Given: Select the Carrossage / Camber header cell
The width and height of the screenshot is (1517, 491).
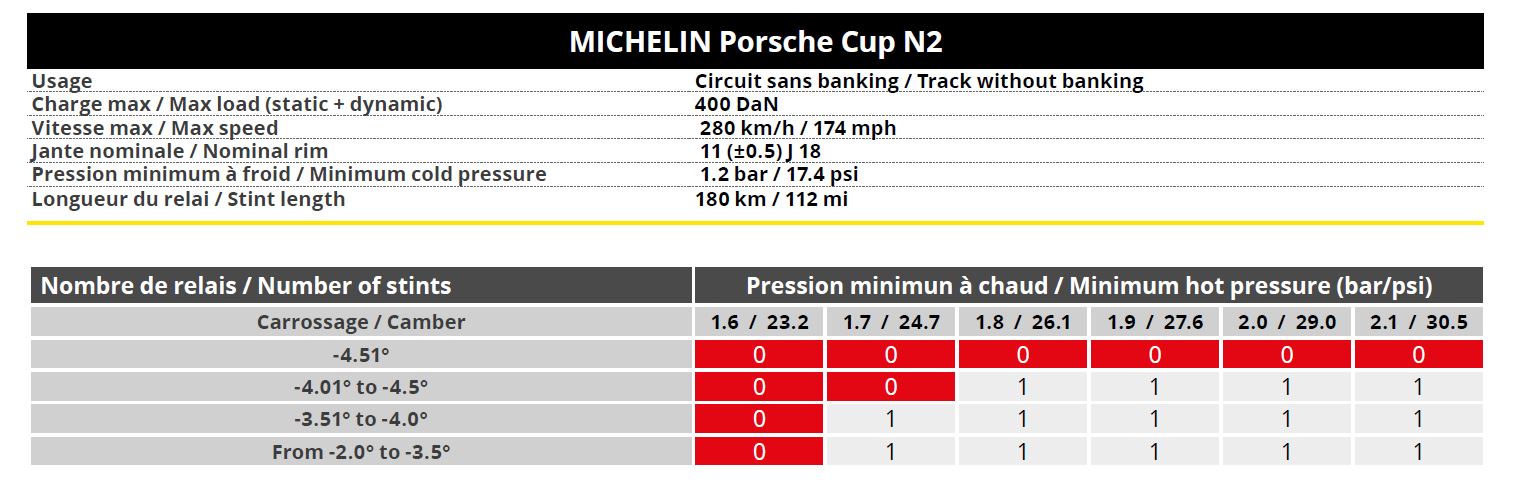Looking at the screenshot, I should click(x=361, y=322).
